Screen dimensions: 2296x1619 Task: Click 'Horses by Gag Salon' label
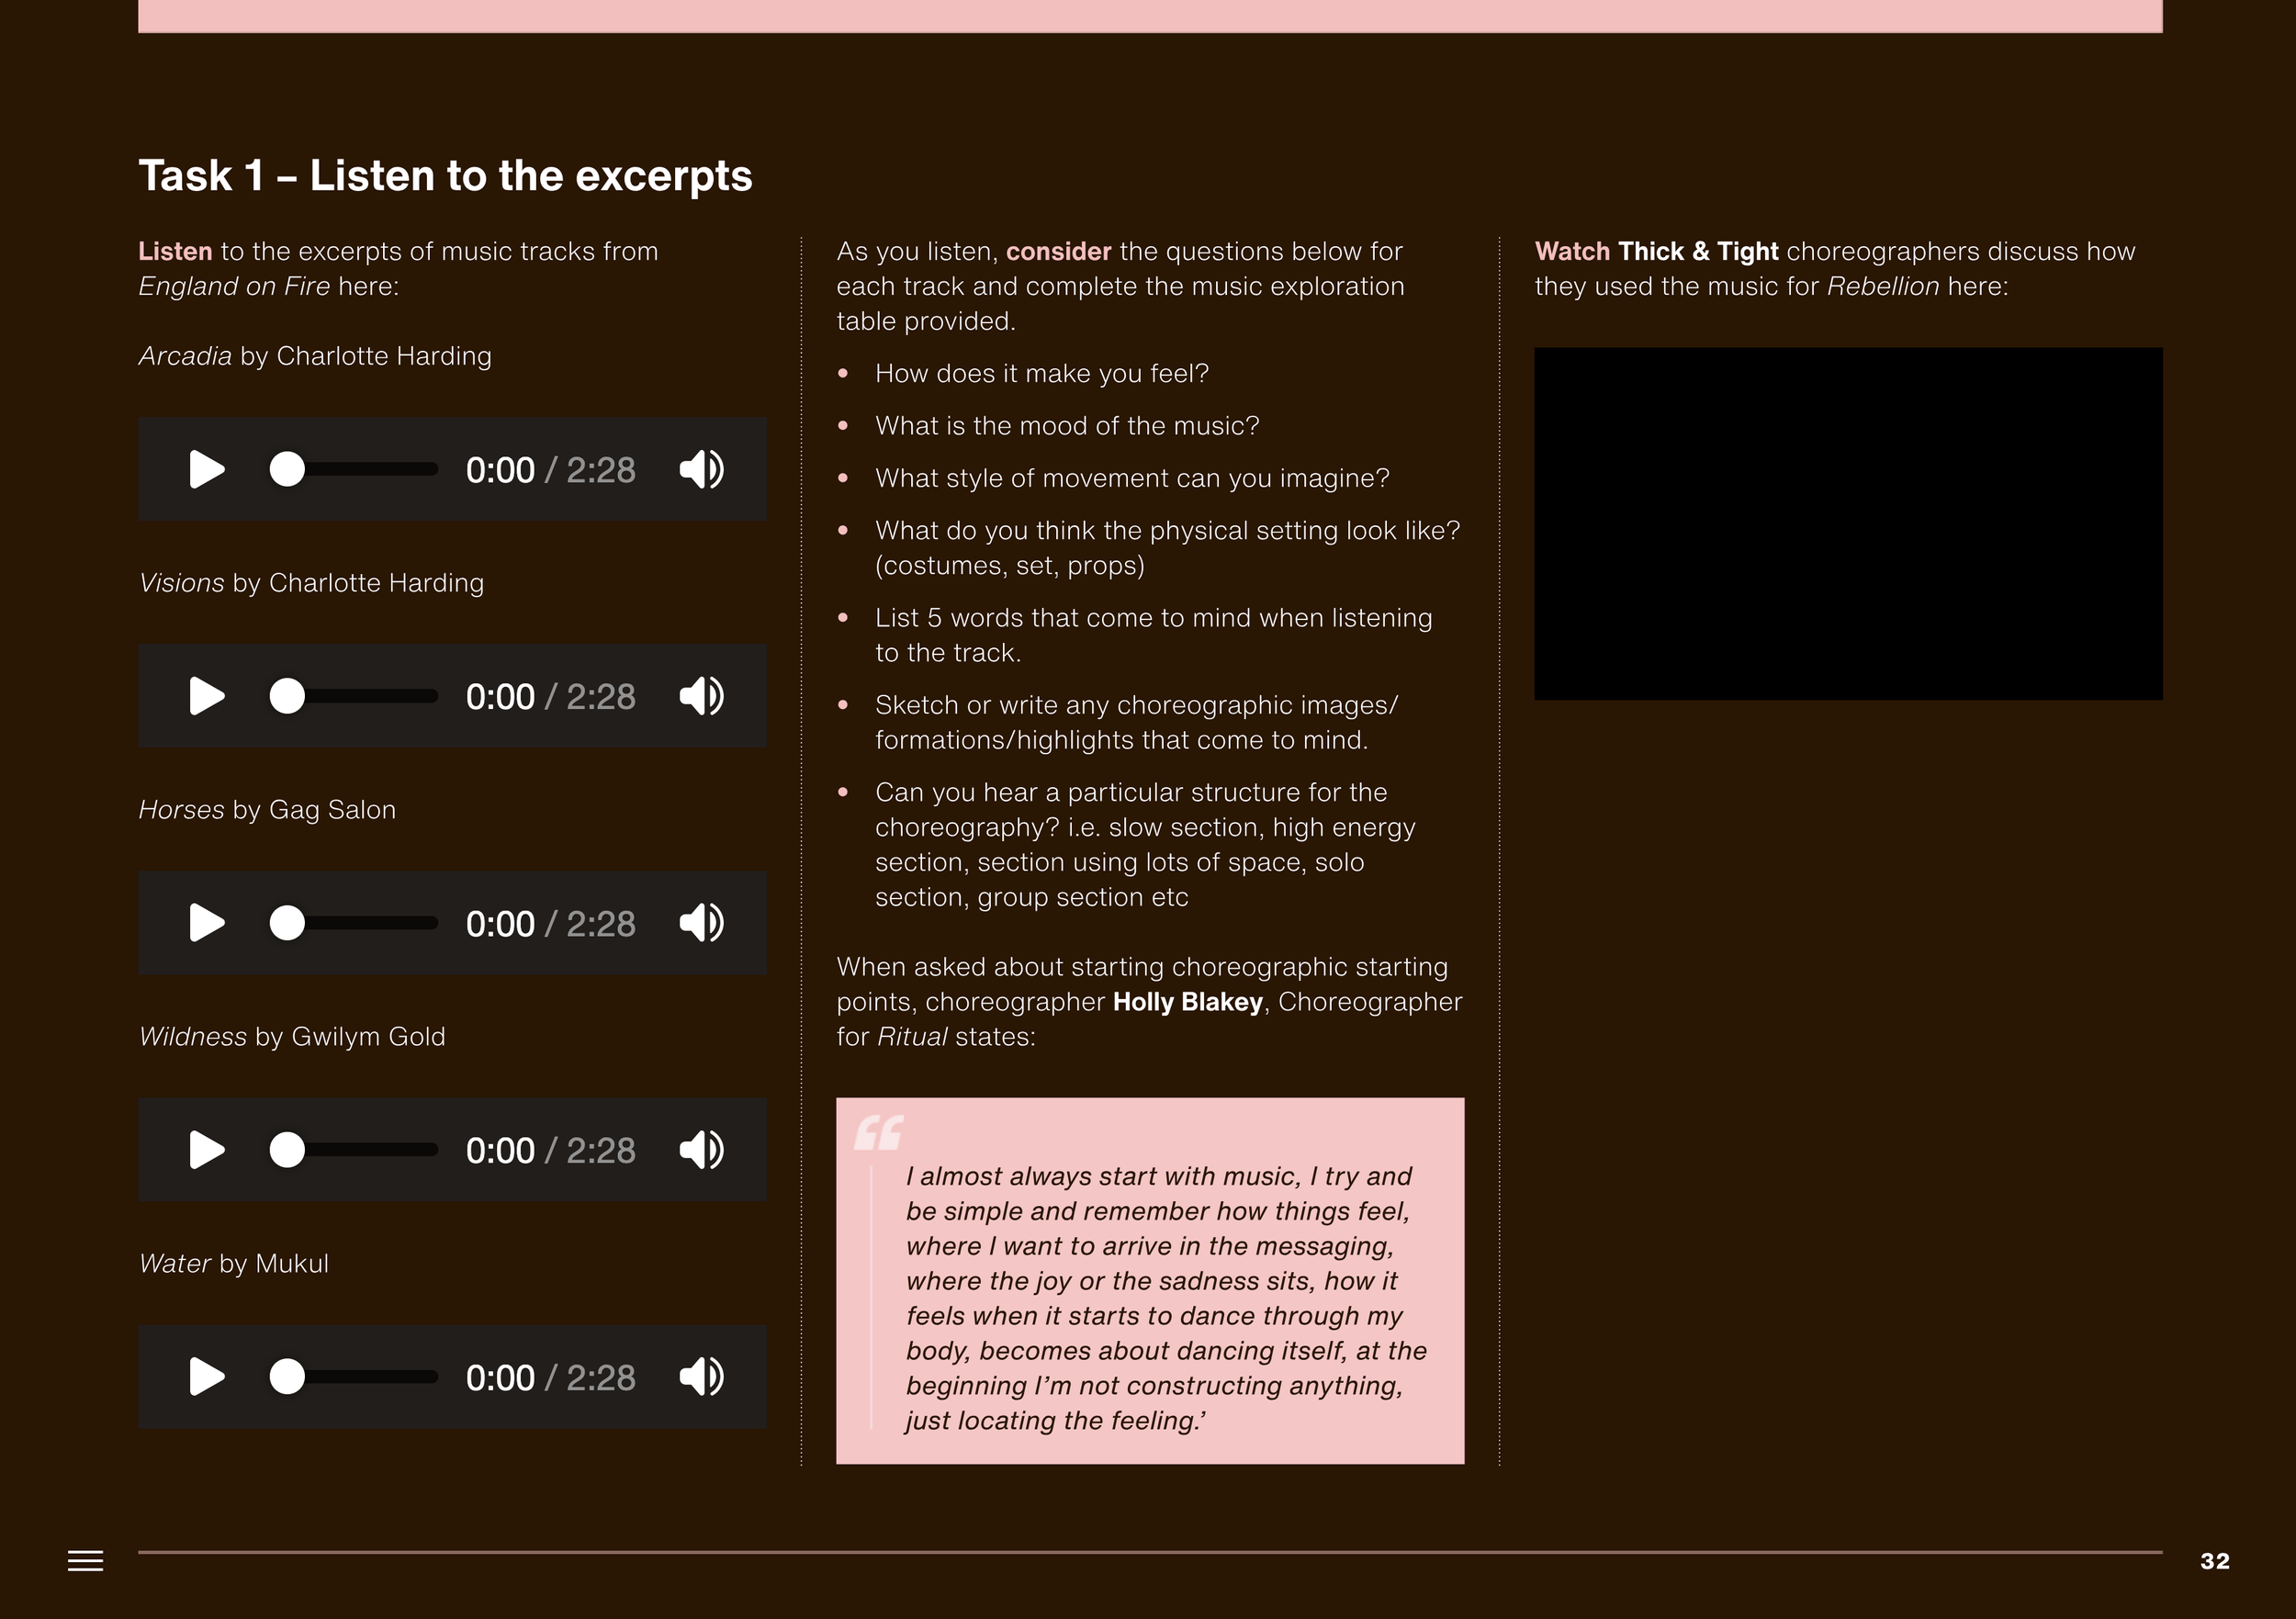pyautogui.click(x=267, y=810)
